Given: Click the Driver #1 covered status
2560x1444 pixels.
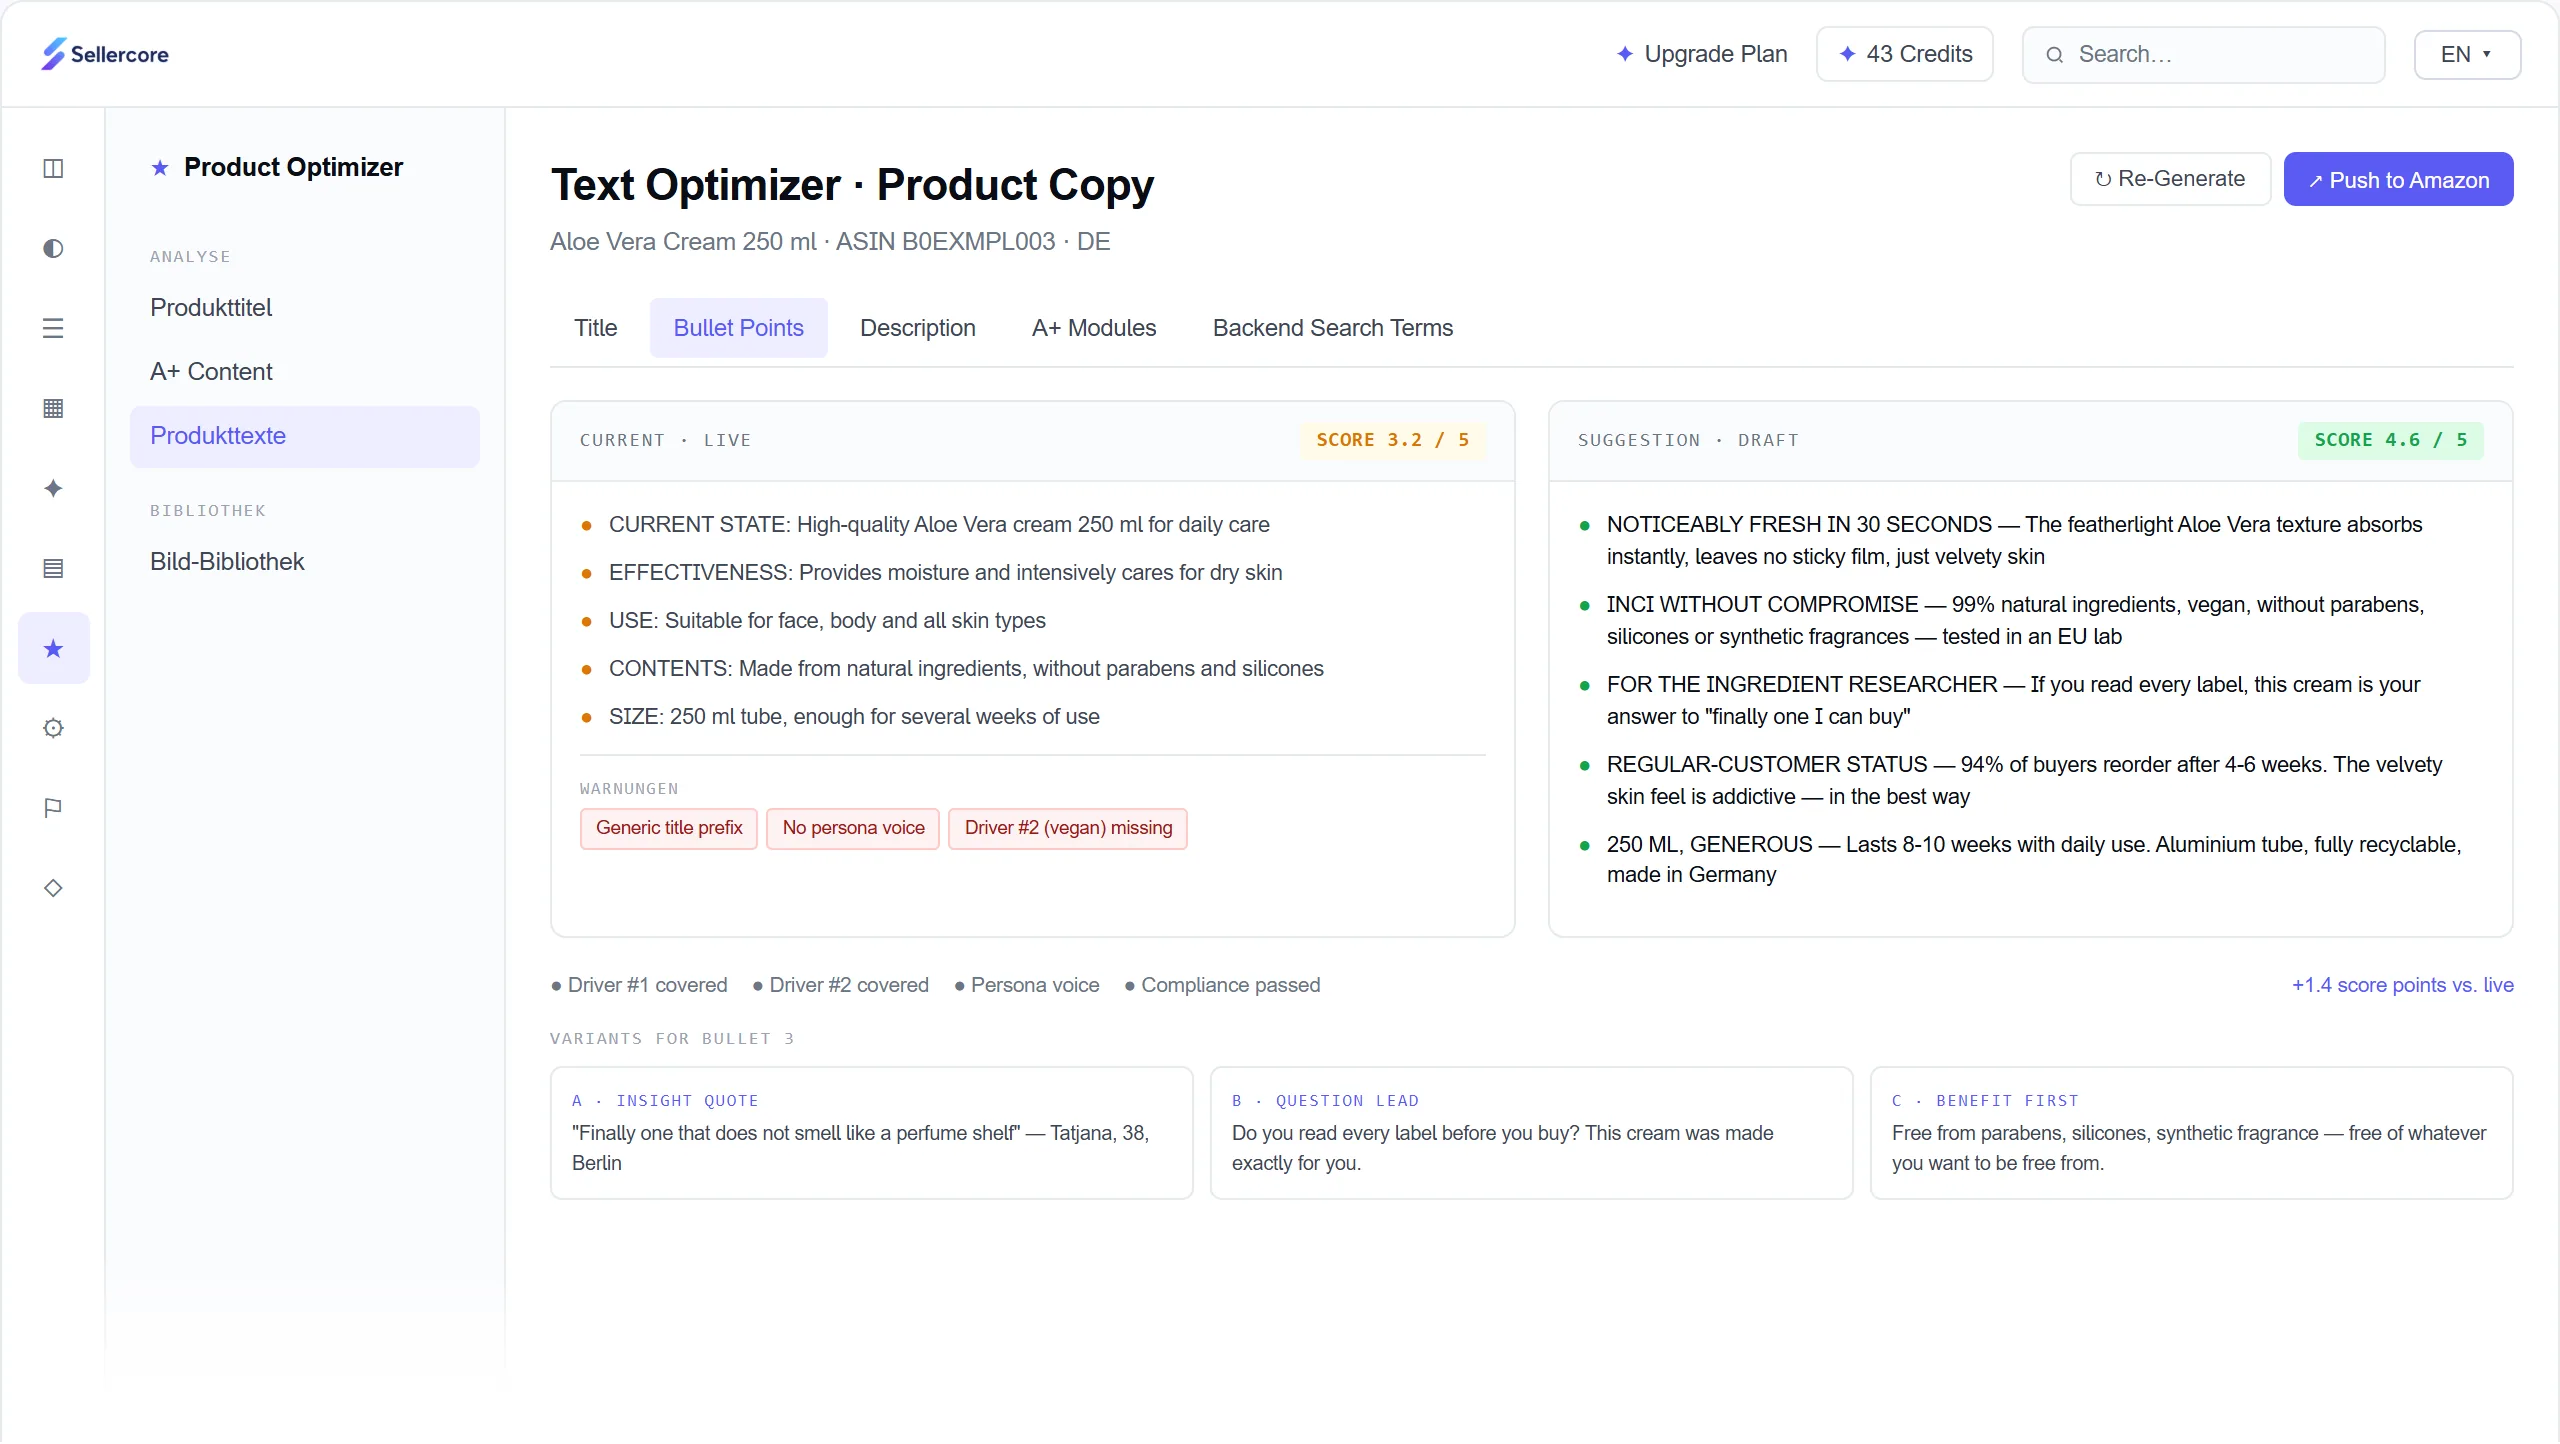Looking at the screenshot, I should (x=639, y=985).
